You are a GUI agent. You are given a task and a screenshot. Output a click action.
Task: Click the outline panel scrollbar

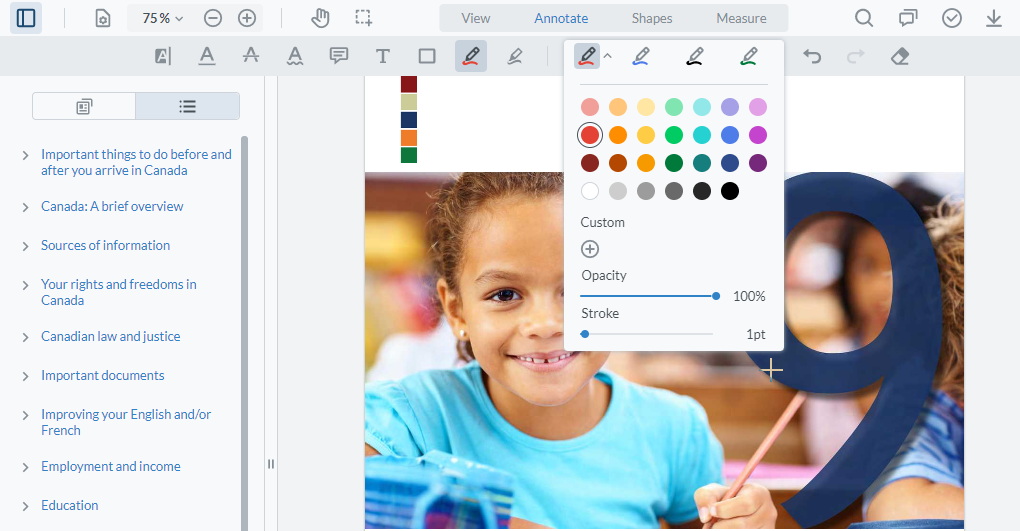(x=245, y=333)
